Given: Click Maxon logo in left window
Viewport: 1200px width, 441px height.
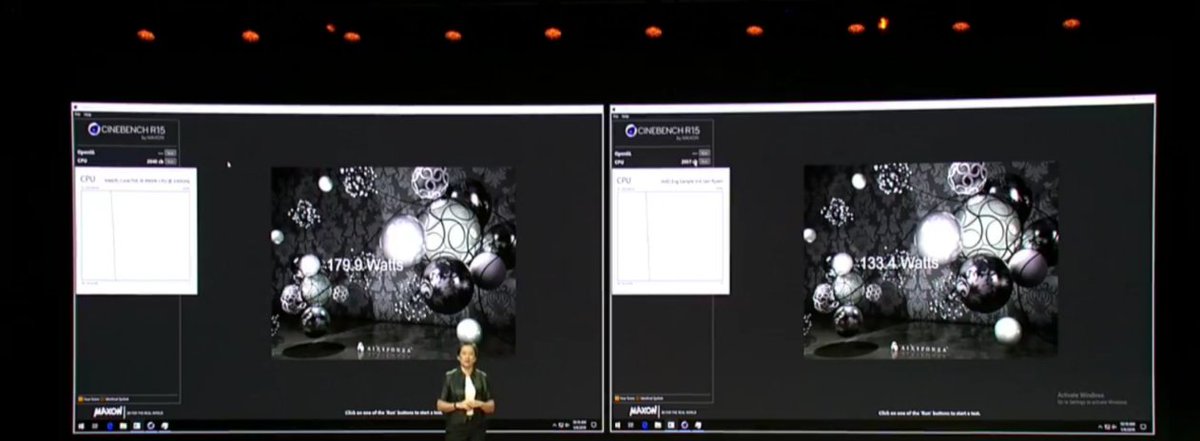Looking at the screenshot, I should coord(108,412).
